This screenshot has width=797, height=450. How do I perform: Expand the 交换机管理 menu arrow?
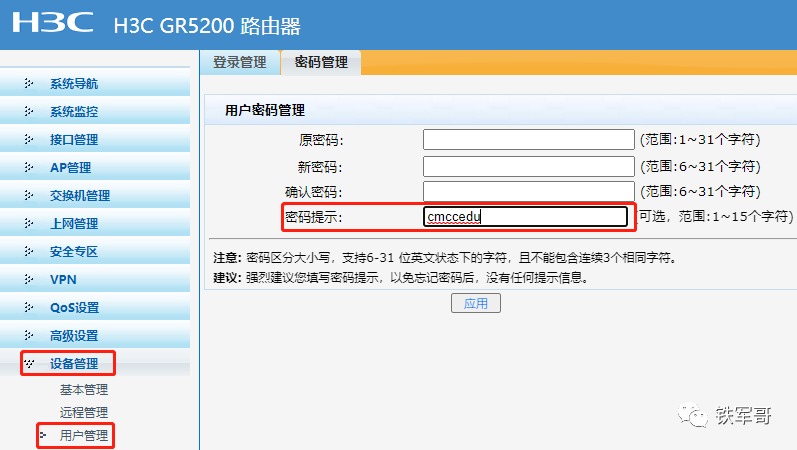[28, 195]
